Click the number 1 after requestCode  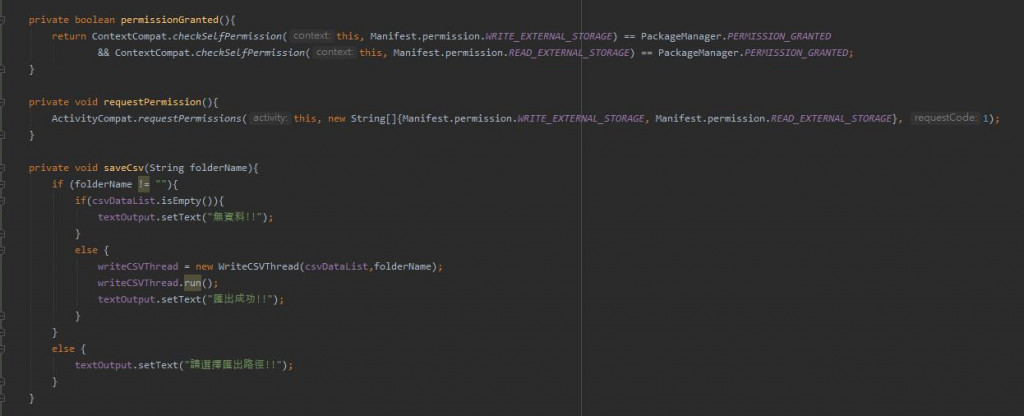tap(985, 118)
